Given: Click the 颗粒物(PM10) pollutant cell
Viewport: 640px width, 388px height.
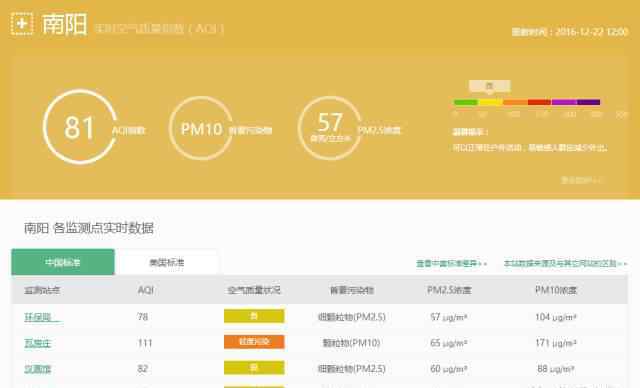Looking at the screenshot, I should (x=351, y=343).
